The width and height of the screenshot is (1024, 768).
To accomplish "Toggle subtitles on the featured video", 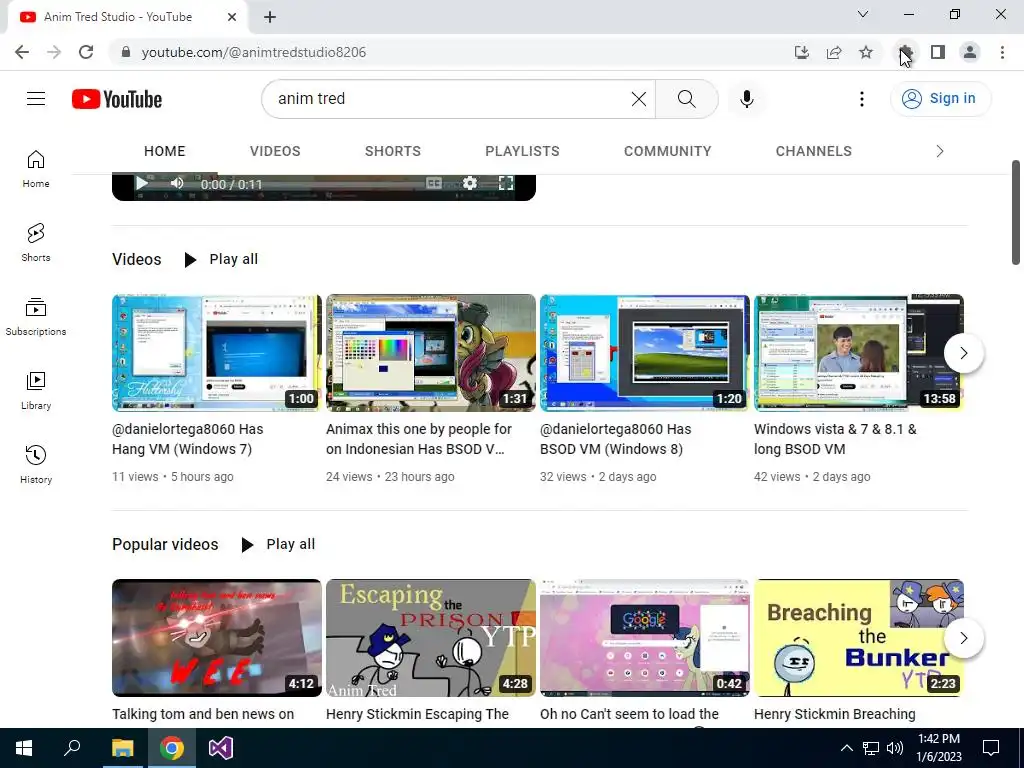I will point(434,184).
